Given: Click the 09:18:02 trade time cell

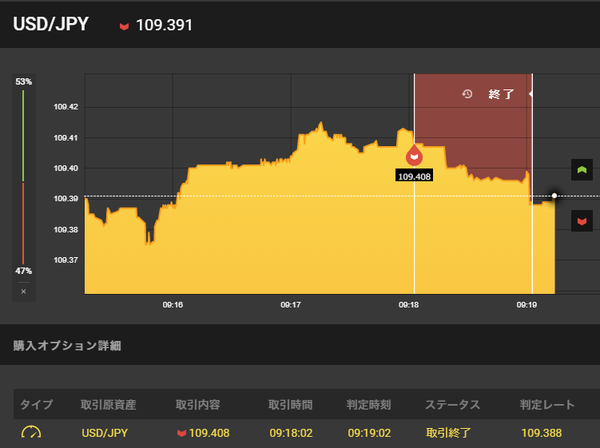Looking at the screenshot, I should click(291, 433).
